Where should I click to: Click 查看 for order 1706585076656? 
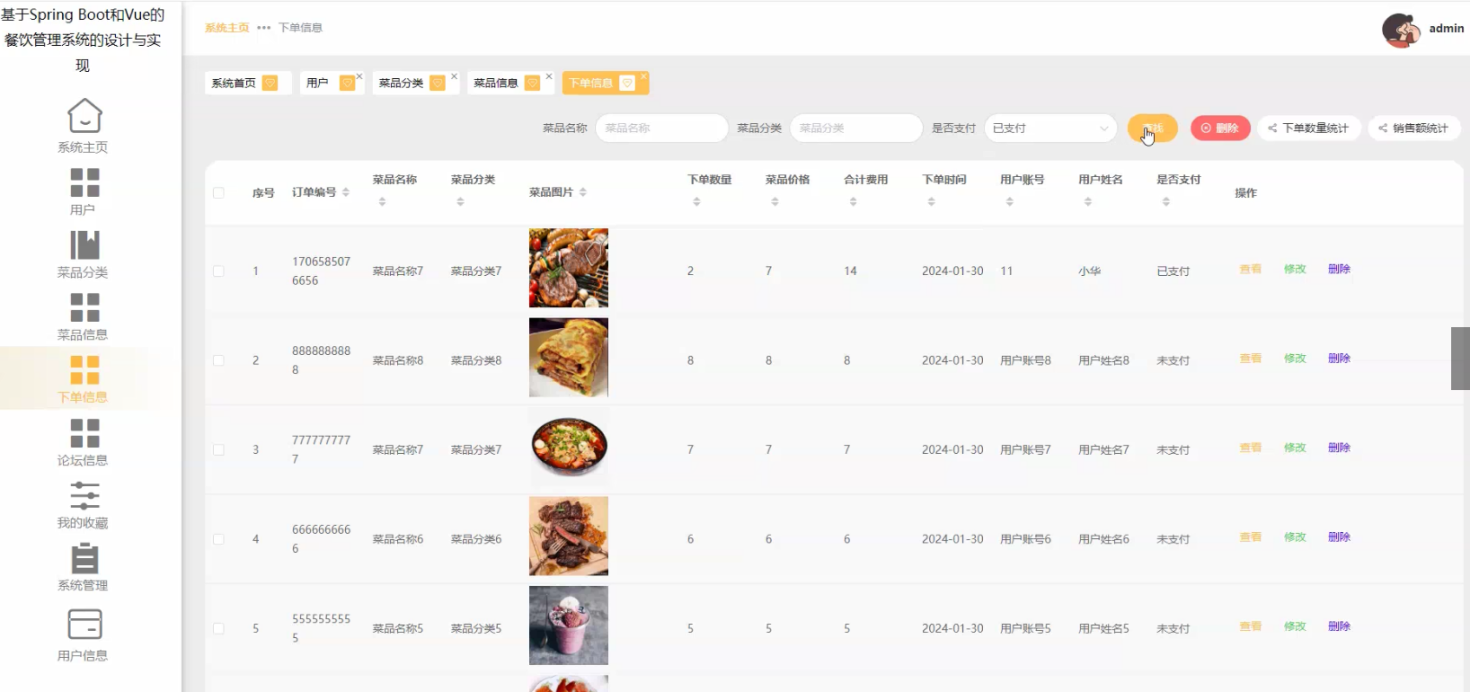(1250, 269)
